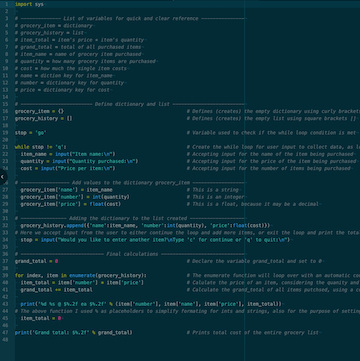
Task: Click comment '# item_name = name of grocery item purchased'
Action: [78, 54]
